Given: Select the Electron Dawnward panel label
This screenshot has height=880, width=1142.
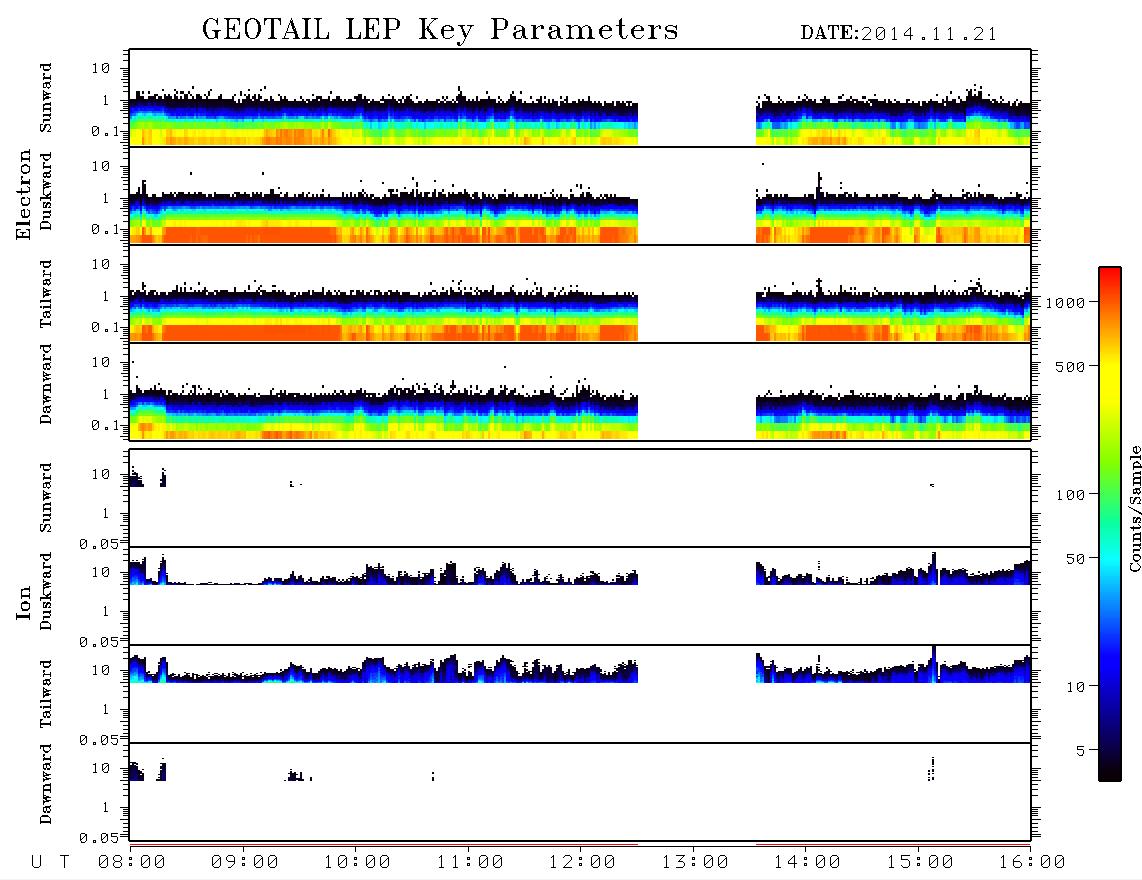Looking at the screenshot, I should pyautogui.click(x=46, y=384).
